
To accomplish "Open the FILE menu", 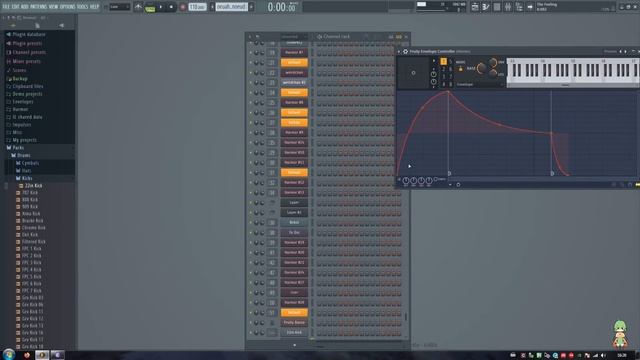I will tap(6, 7).
